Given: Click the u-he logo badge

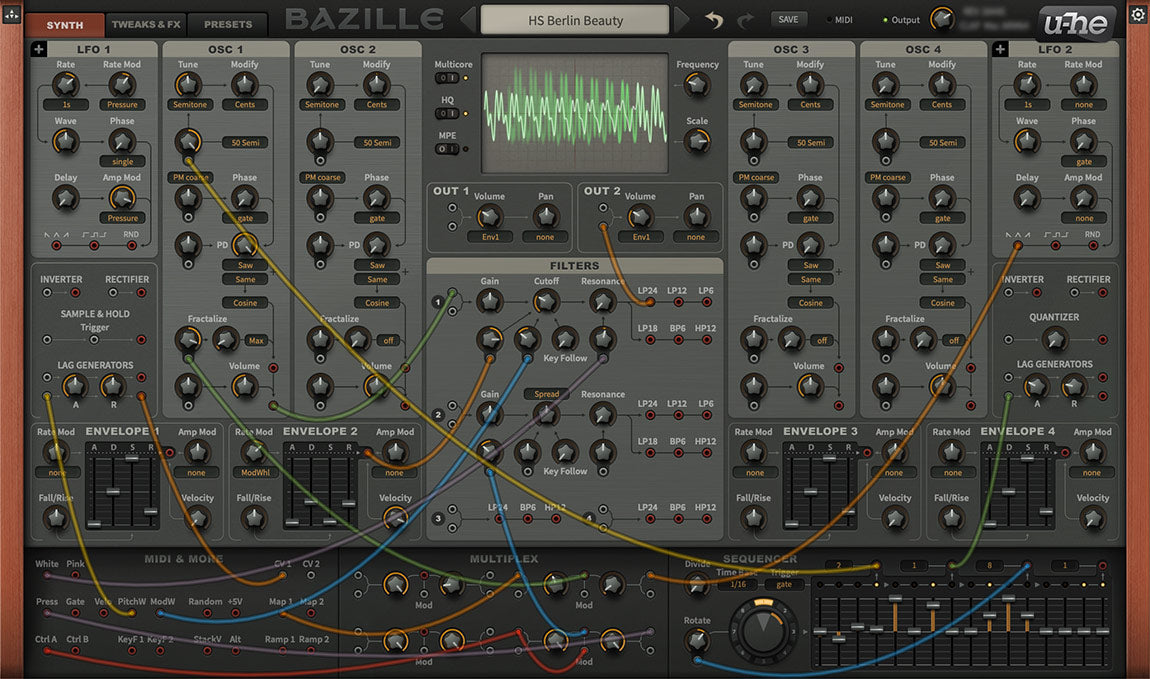Looking at the screenshot, I should pos(1076,24).
